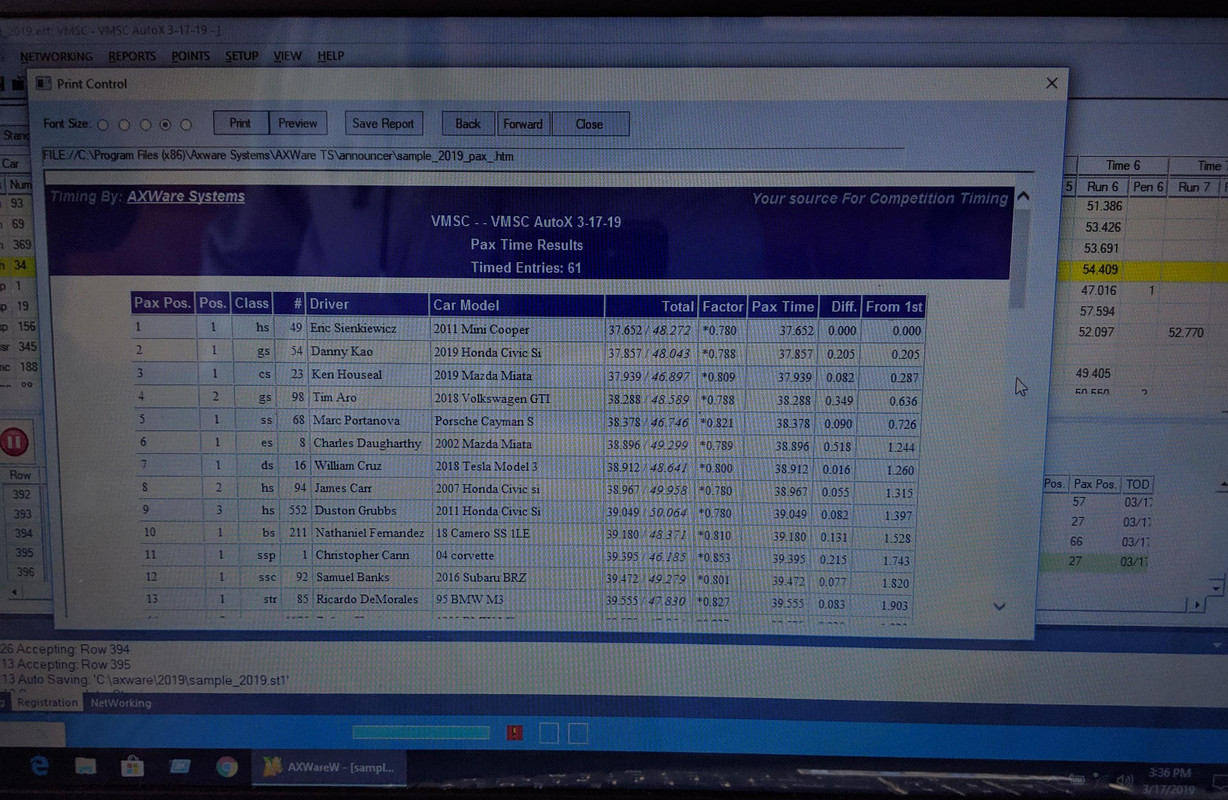Click the From 1st column header
The image size is (1228, 800).
tap(893, 306)
